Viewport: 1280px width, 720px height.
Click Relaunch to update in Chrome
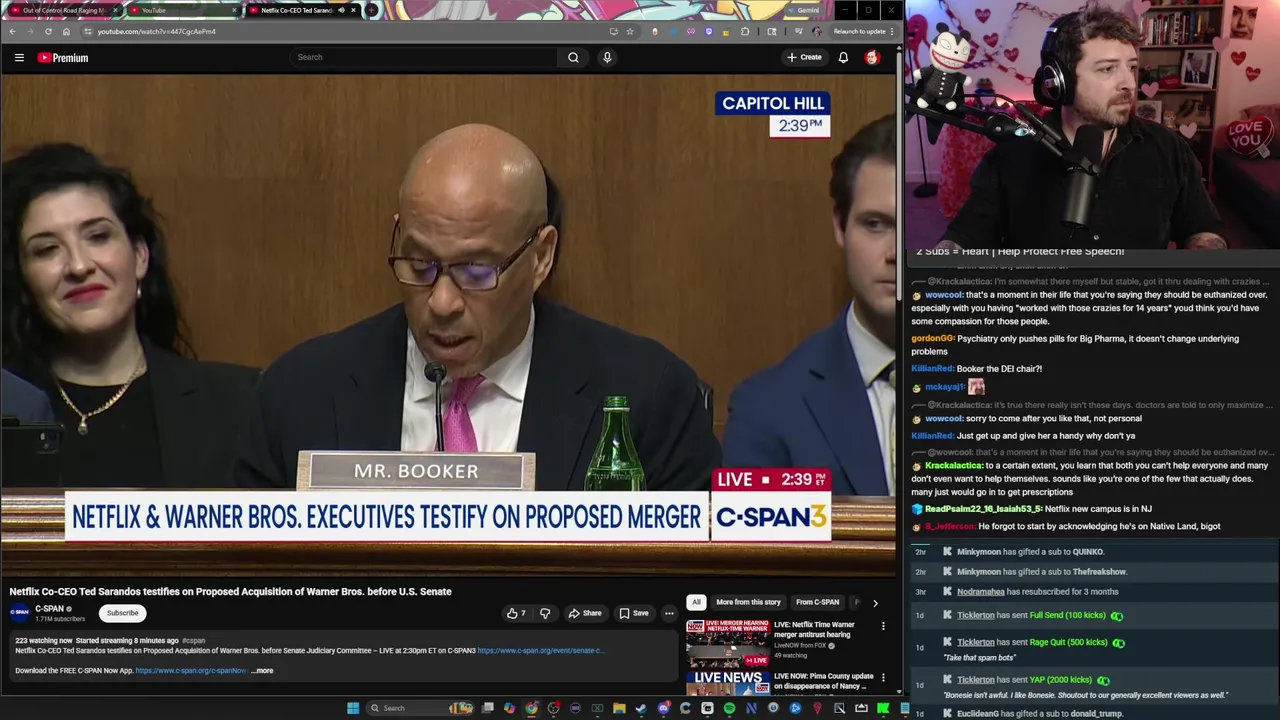point(858,31)
